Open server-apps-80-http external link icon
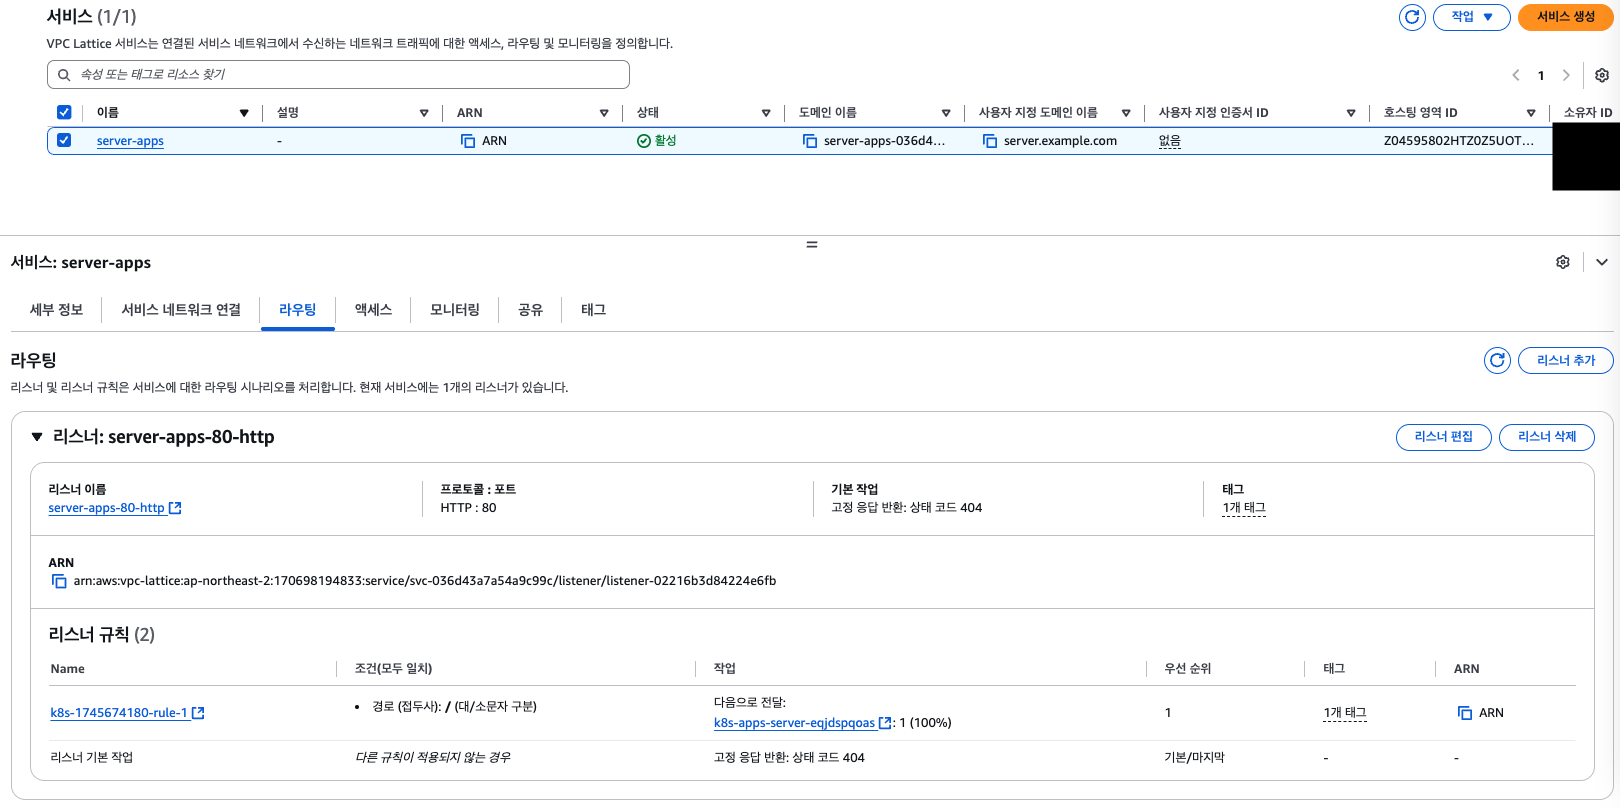The image size is (1620, 809). coord(175,508)
